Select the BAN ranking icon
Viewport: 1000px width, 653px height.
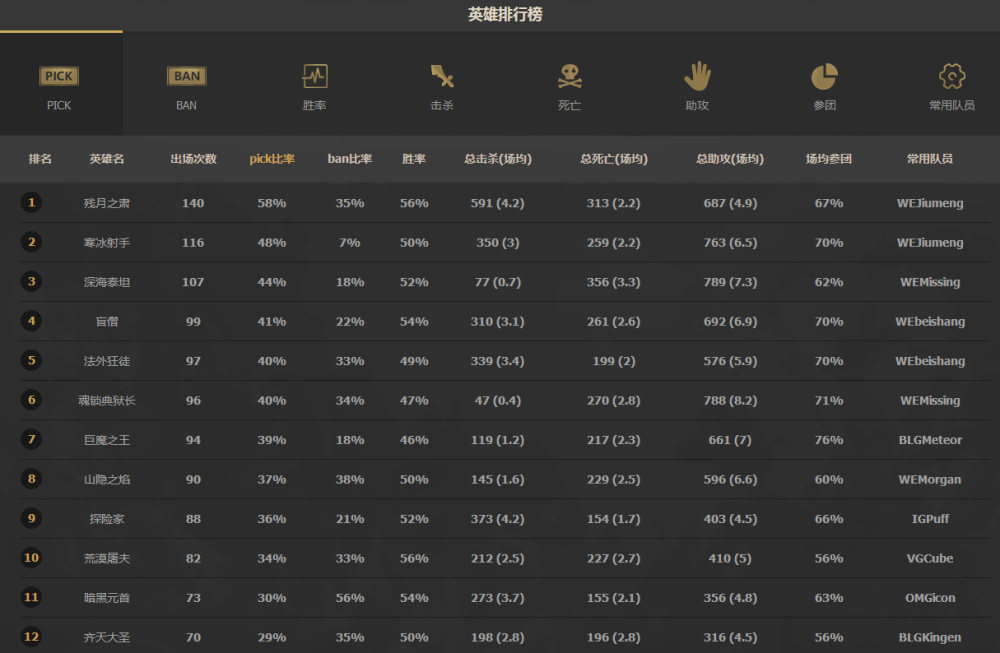(186, 77)
